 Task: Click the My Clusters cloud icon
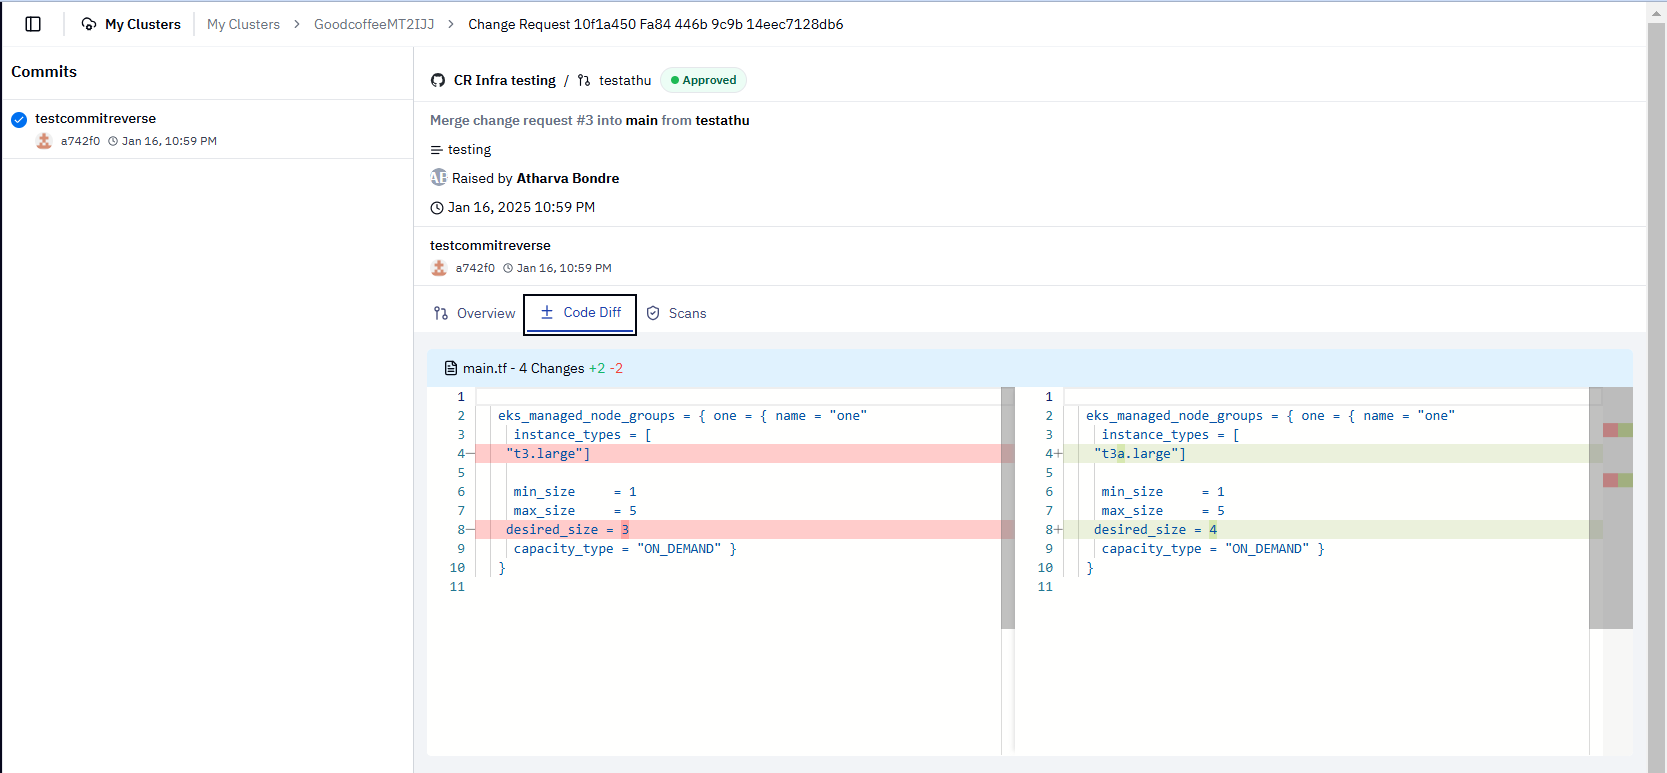[89, 24]
